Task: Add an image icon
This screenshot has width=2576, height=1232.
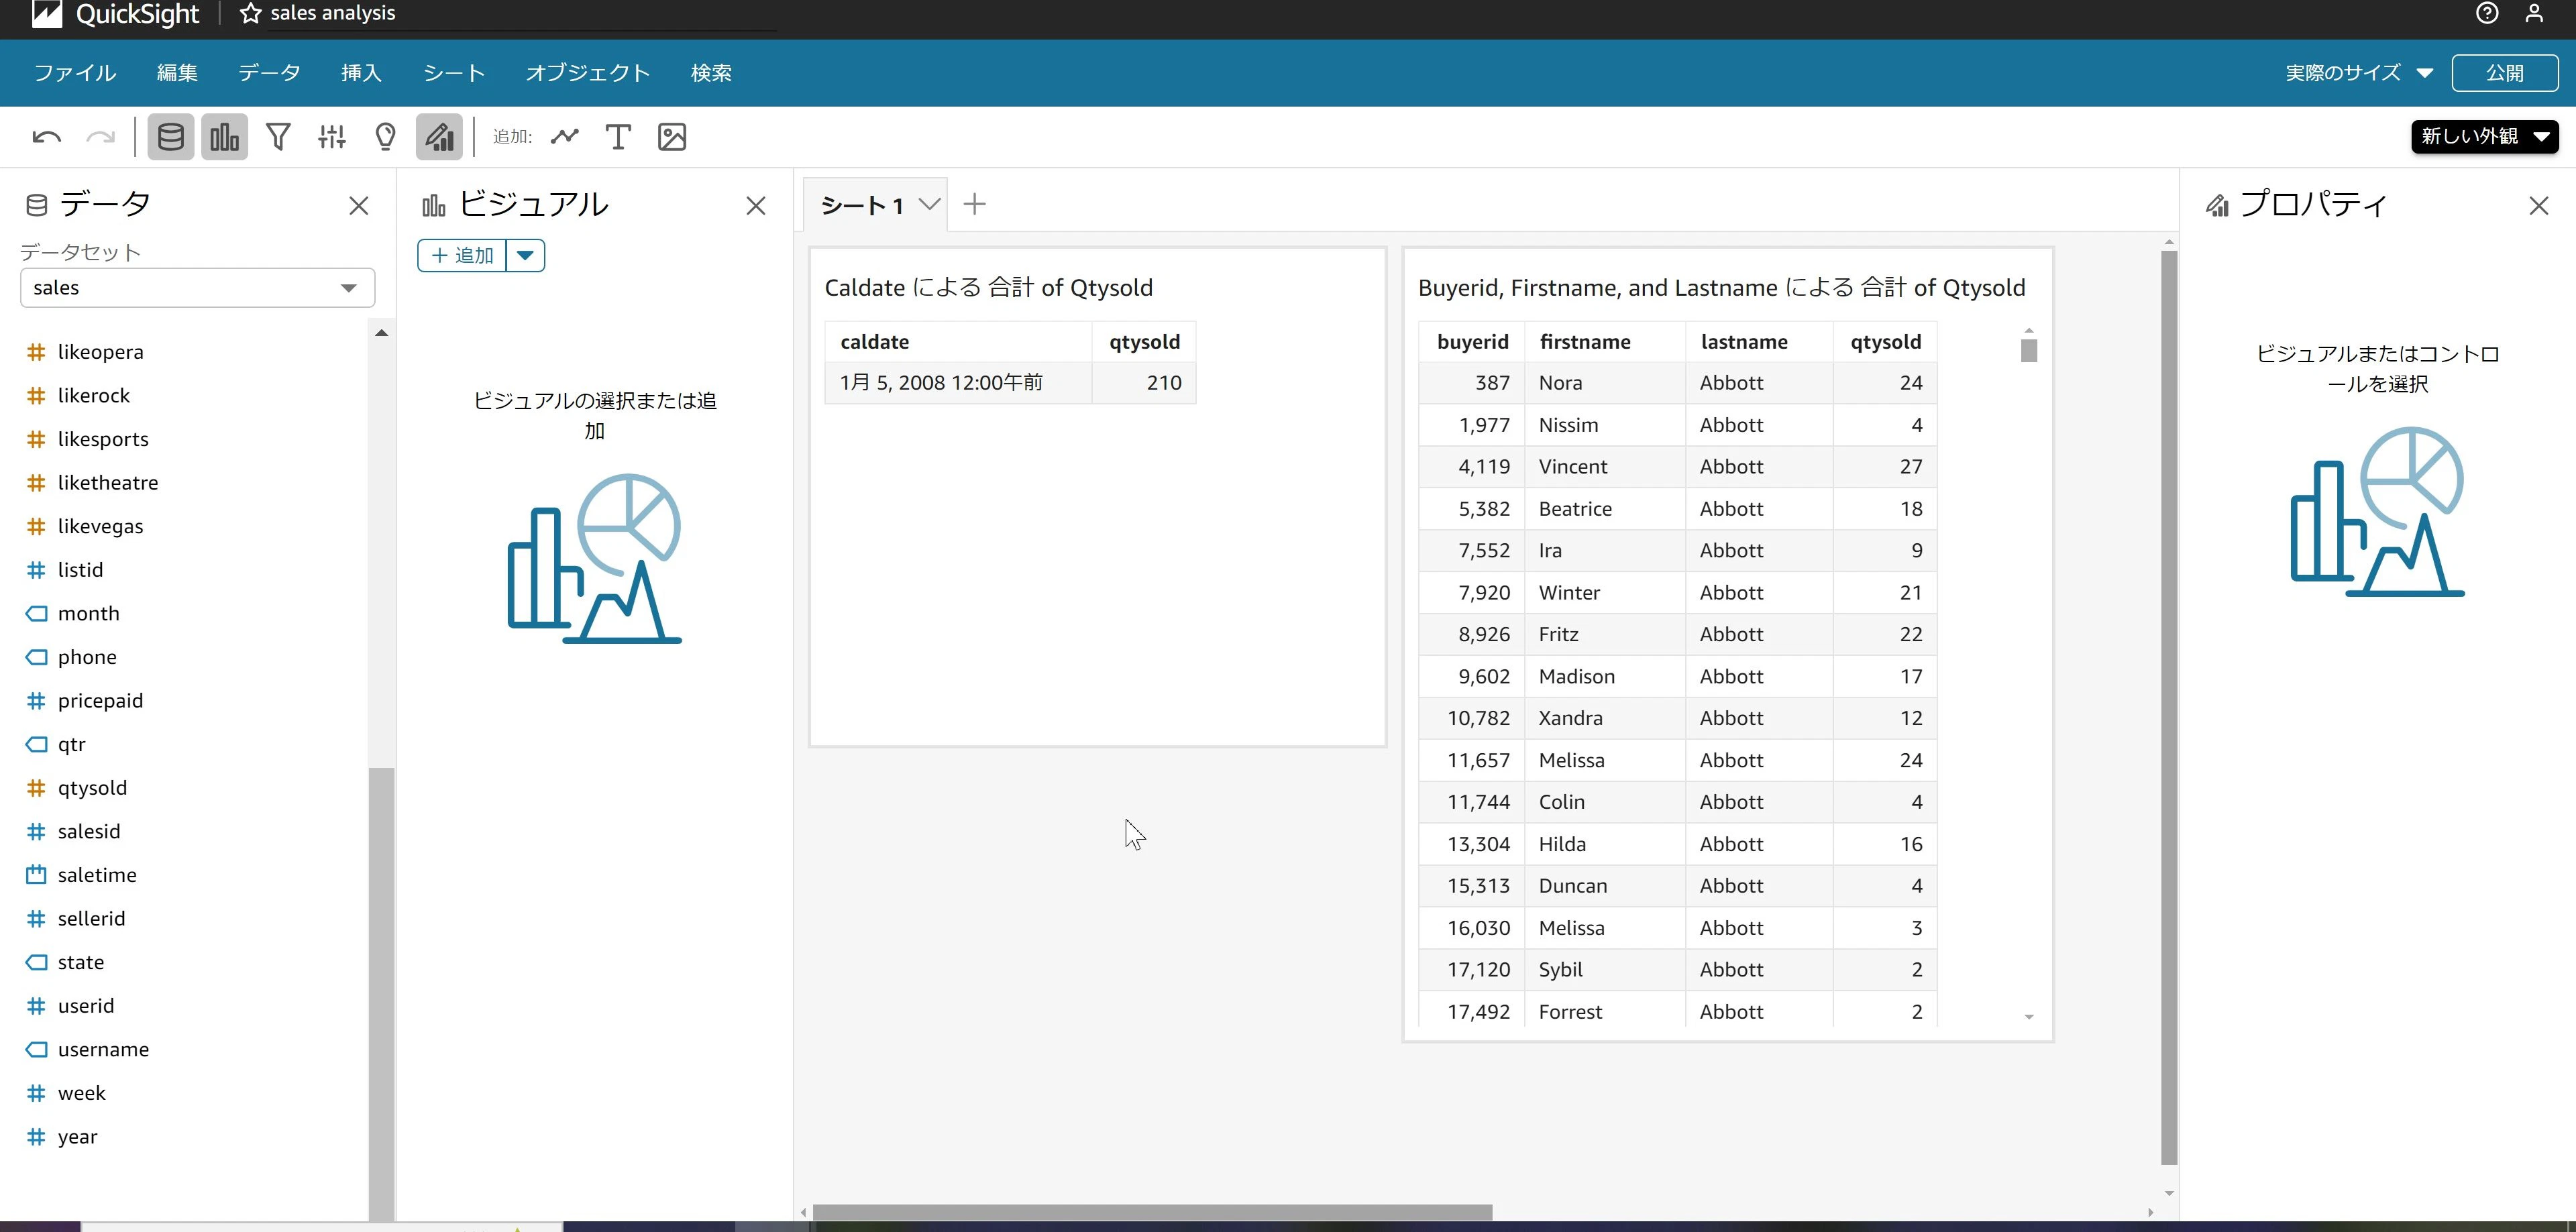Action: click(672, 137)
